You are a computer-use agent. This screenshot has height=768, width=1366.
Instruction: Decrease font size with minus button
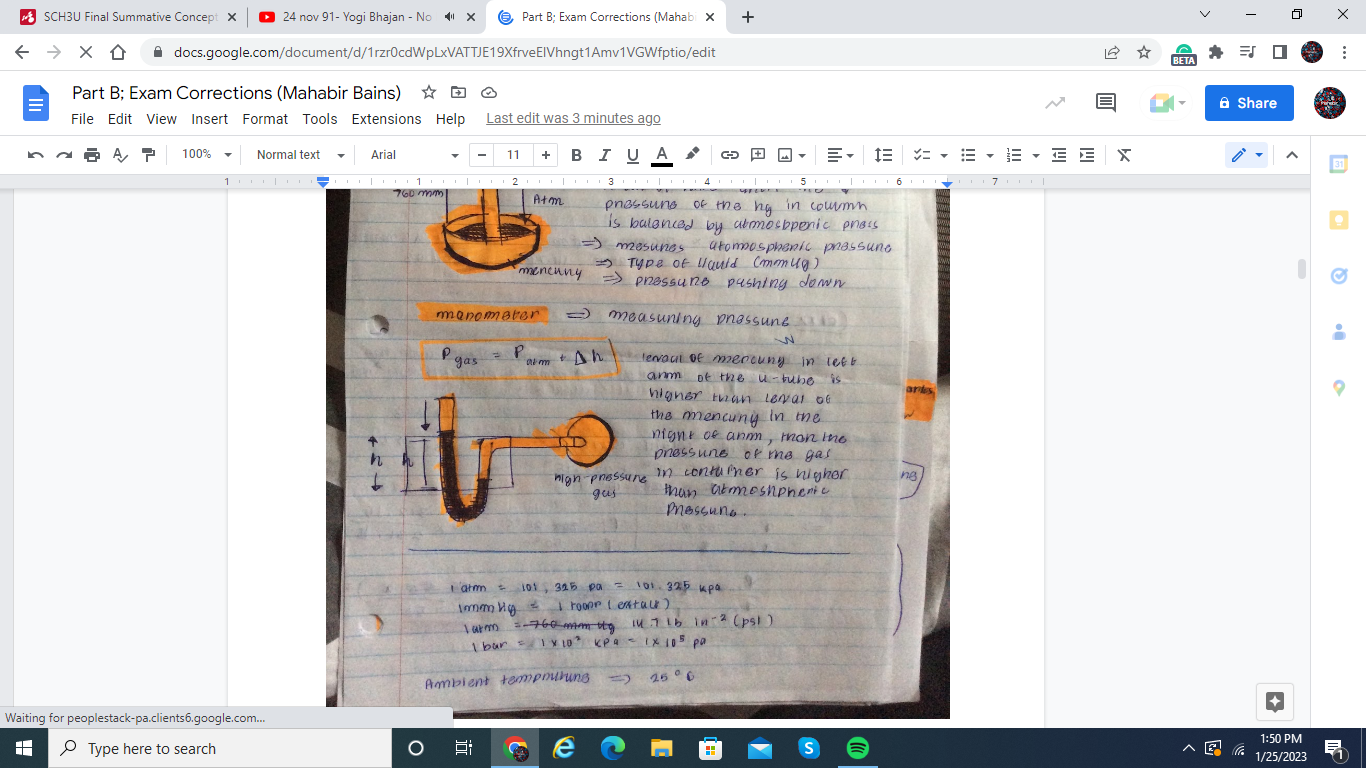pos(483,155)
